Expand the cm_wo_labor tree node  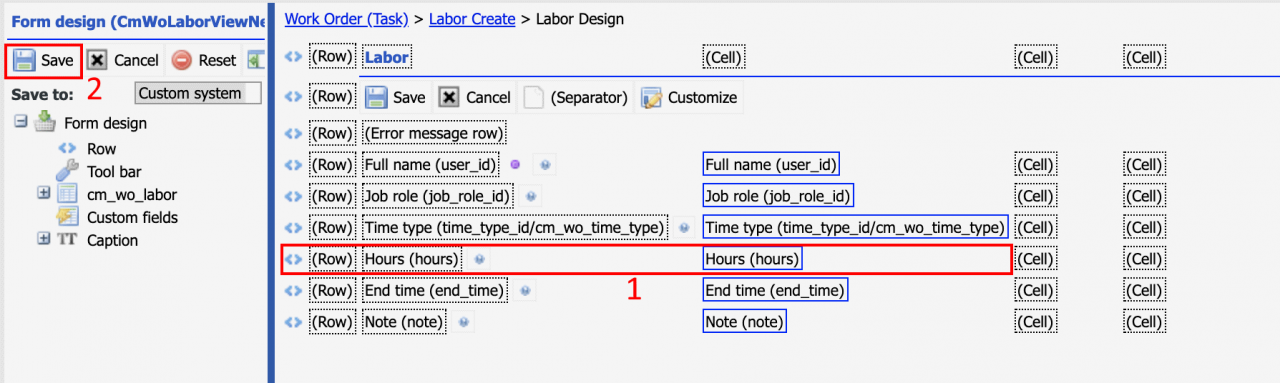(43, 193)
